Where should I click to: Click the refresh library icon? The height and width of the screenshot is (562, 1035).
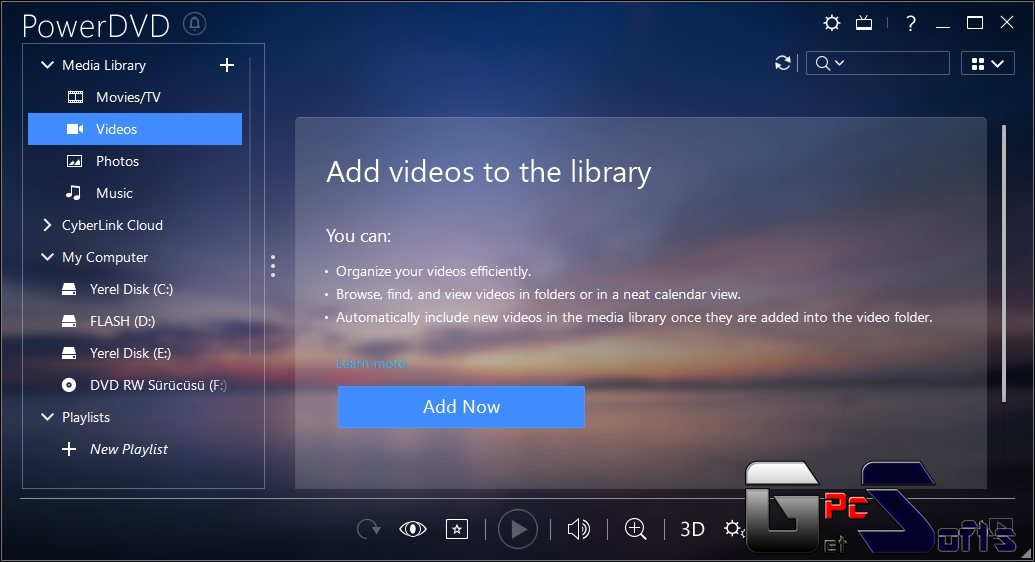pos(783,63)
